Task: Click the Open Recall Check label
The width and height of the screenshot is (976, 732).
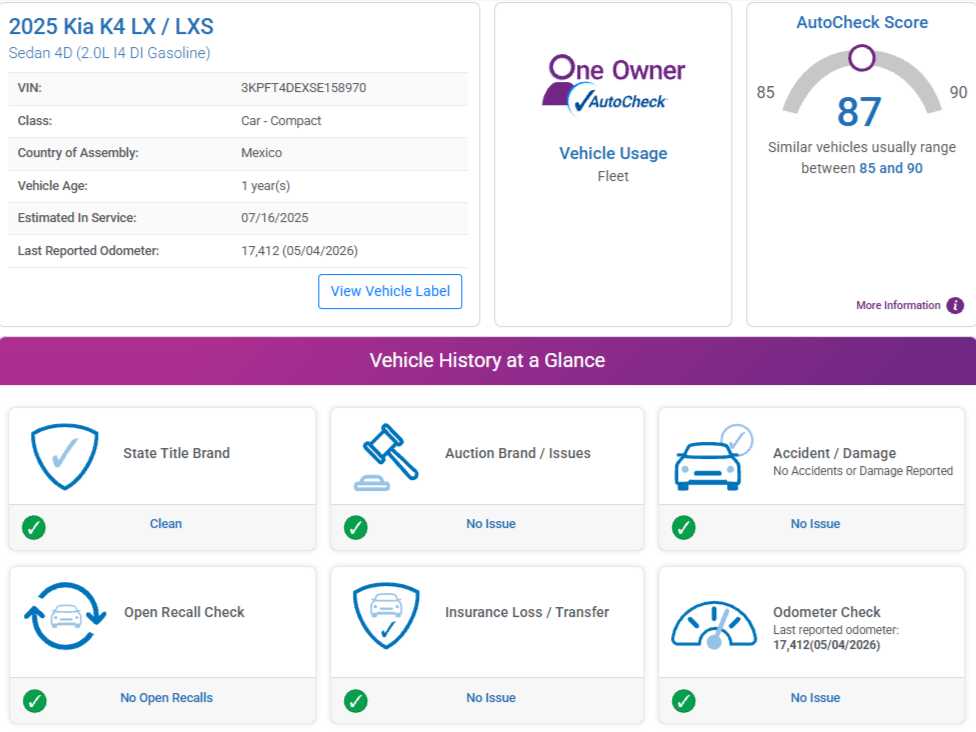Action: click(184, 612)
